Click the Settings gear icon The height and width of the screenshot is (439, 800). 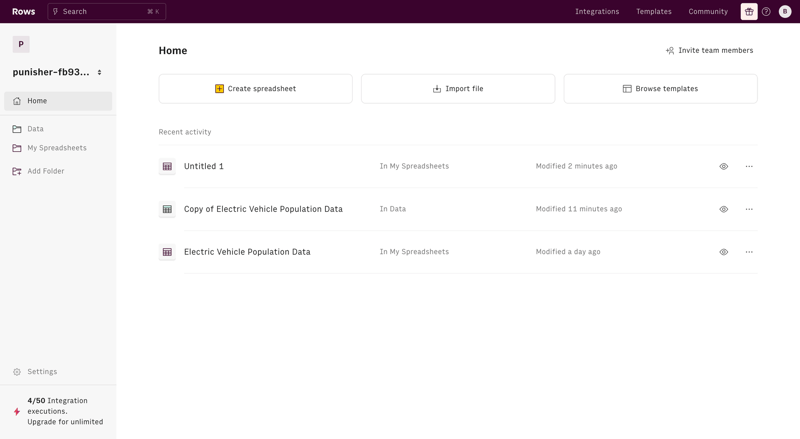tap(17, 372)
